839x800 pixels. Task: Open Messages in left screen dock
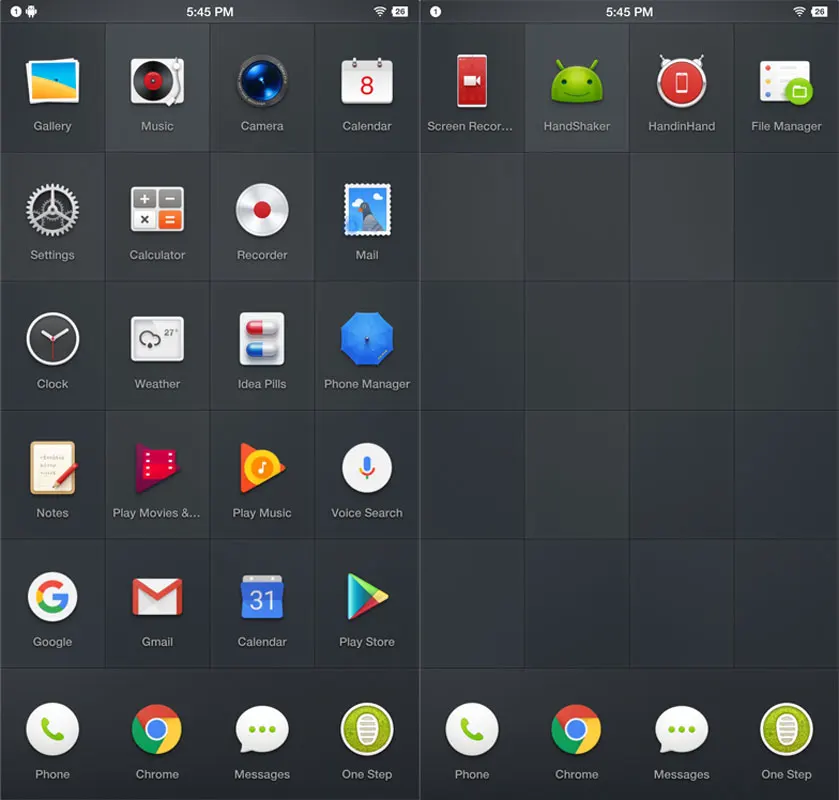[x=262, y=729]
